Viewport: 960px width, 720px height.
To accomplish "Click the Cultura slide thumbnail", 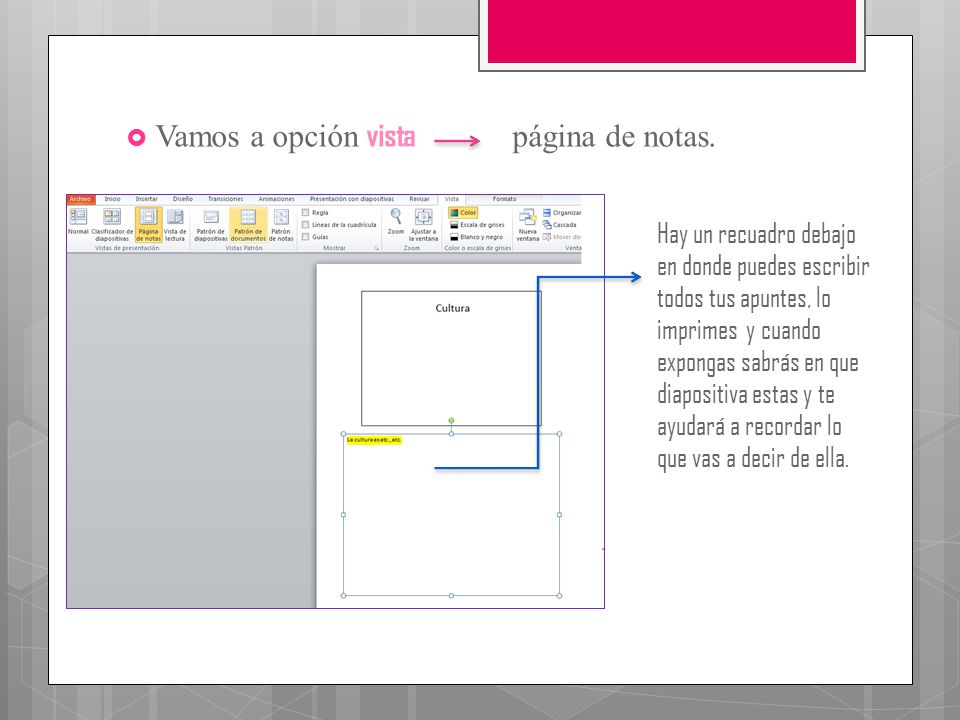I will (451, 358).
